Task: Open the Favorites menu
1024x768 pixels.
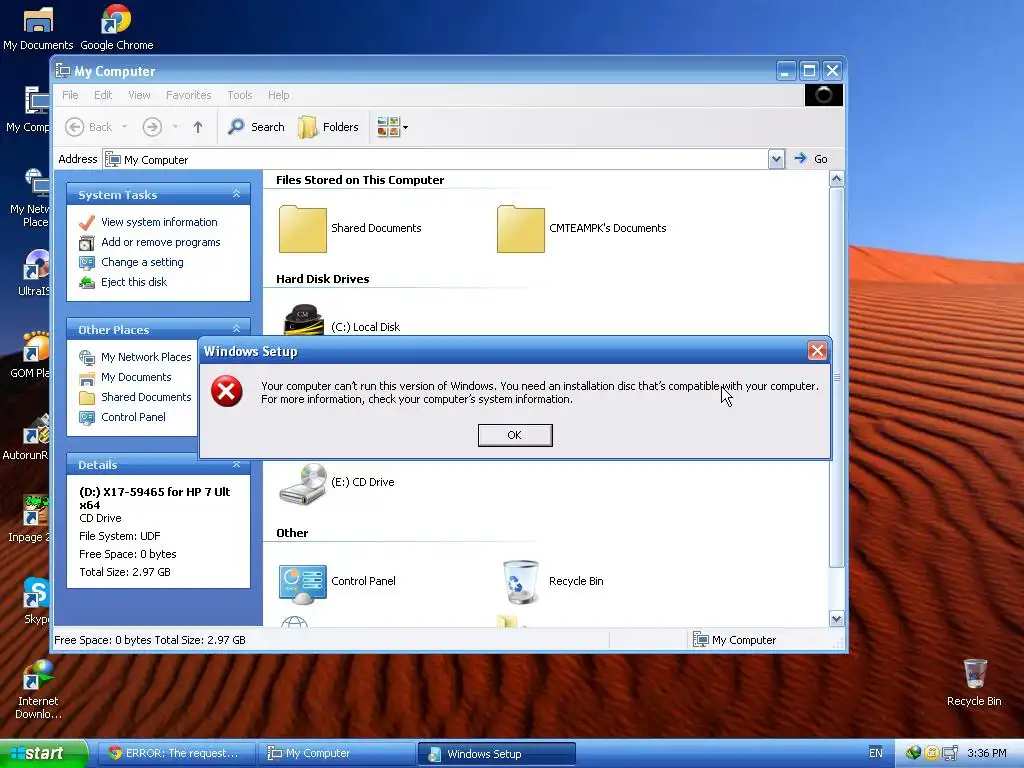Action: click(188, 95)
